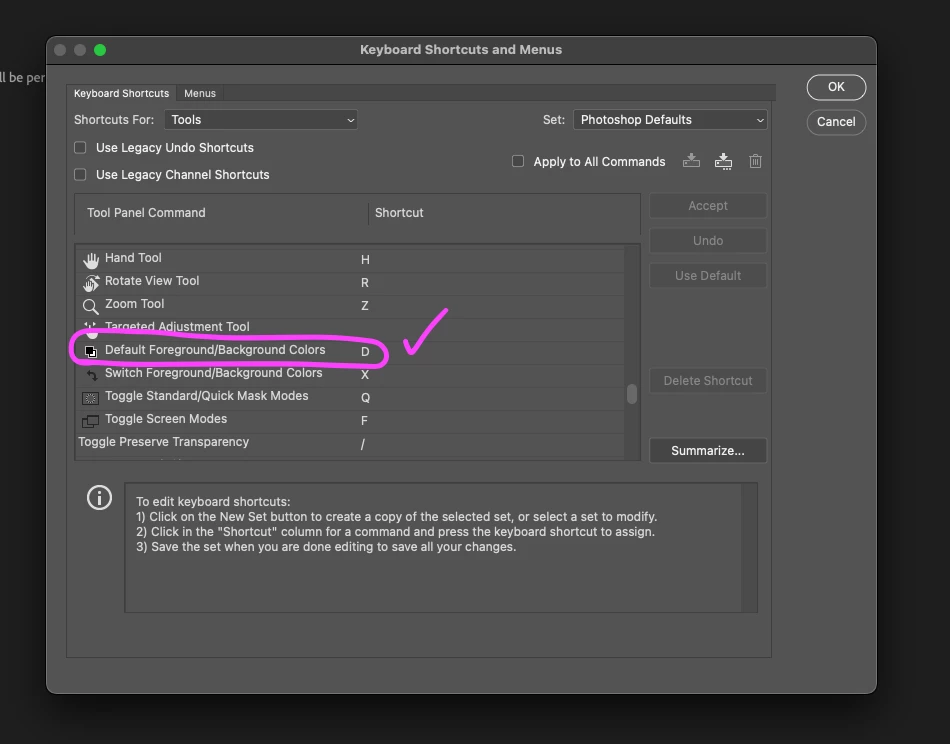The image size is (950, 744).
Task: Delete the current shortcut set trash icon
Action: click(x=755, y=161)
